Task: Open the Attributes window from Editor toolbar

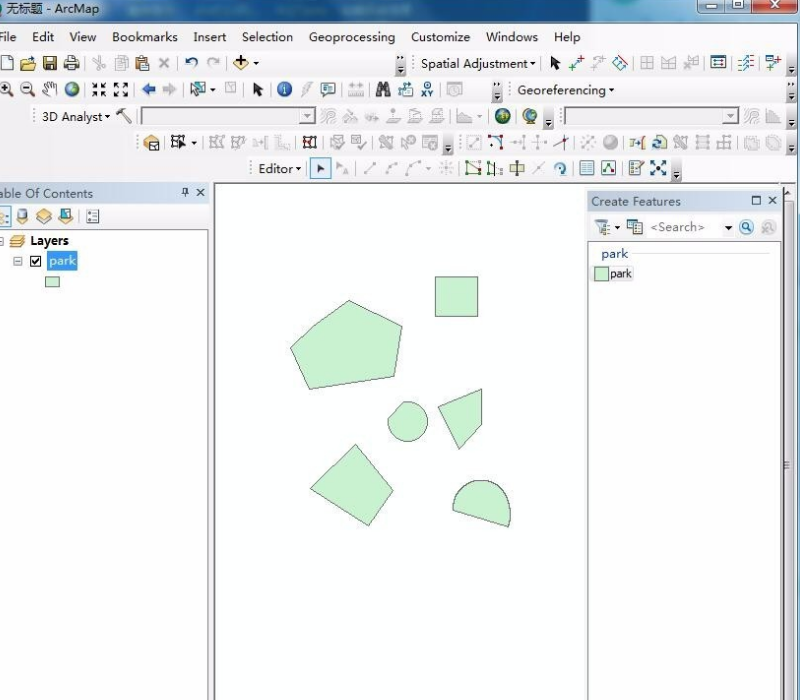Action: [587, 168]
